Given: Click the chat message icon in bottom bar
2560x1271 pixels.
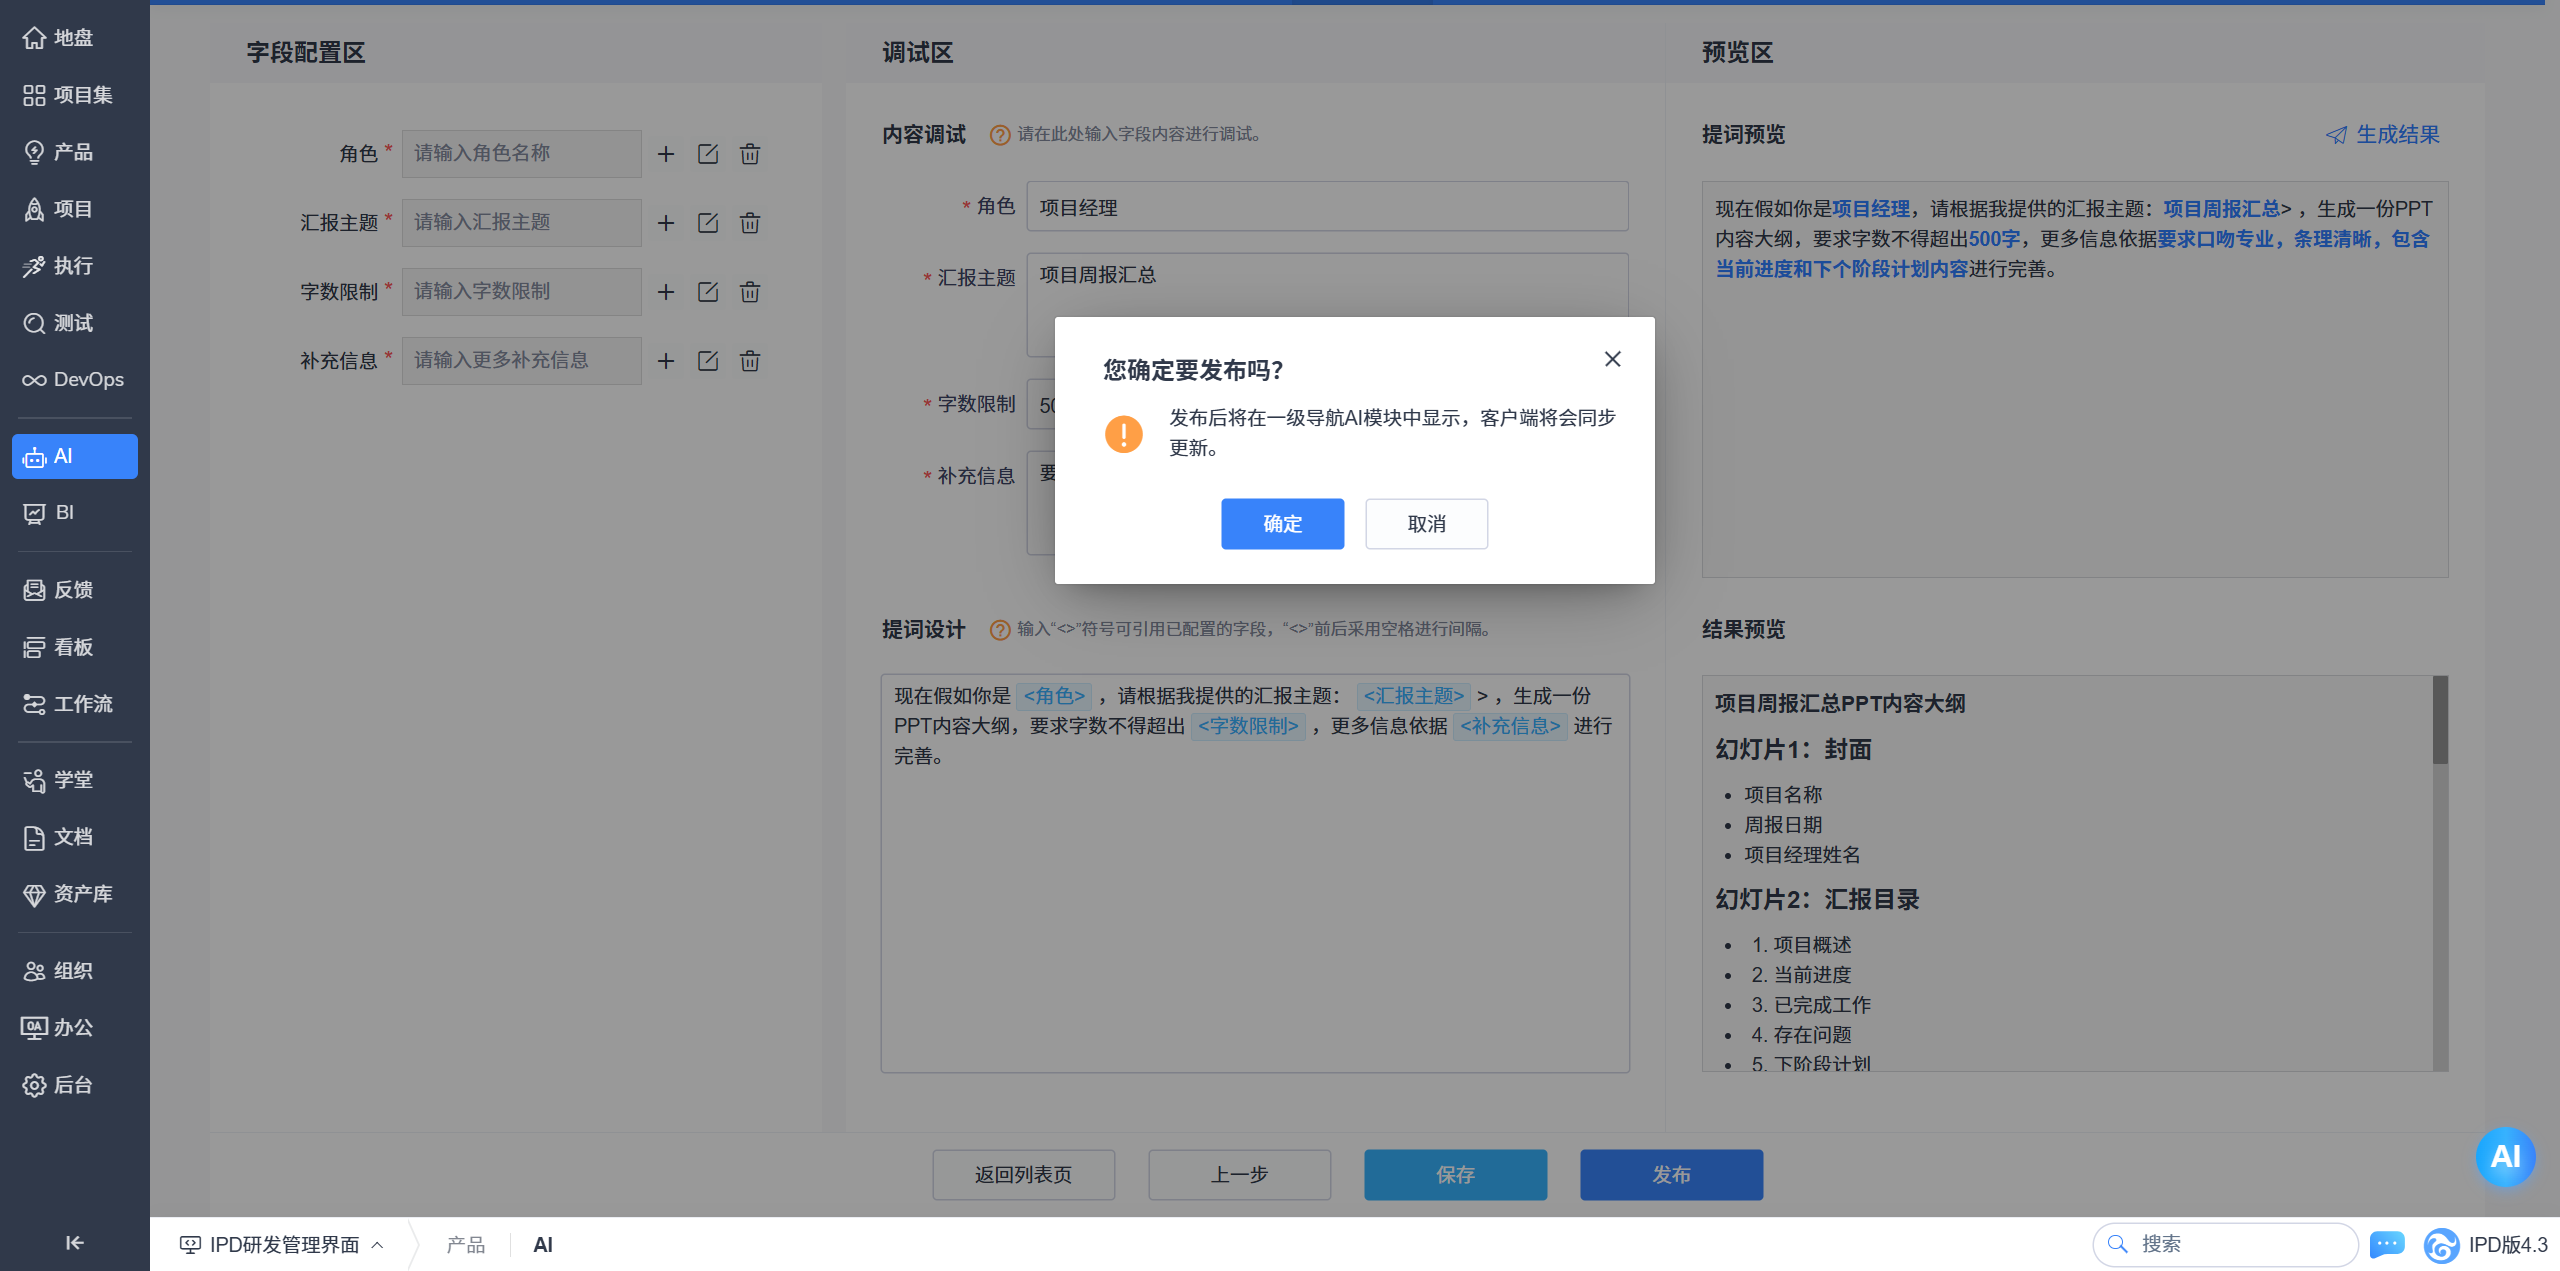Looking at the screenshot, I should tap(2386, 1244).
